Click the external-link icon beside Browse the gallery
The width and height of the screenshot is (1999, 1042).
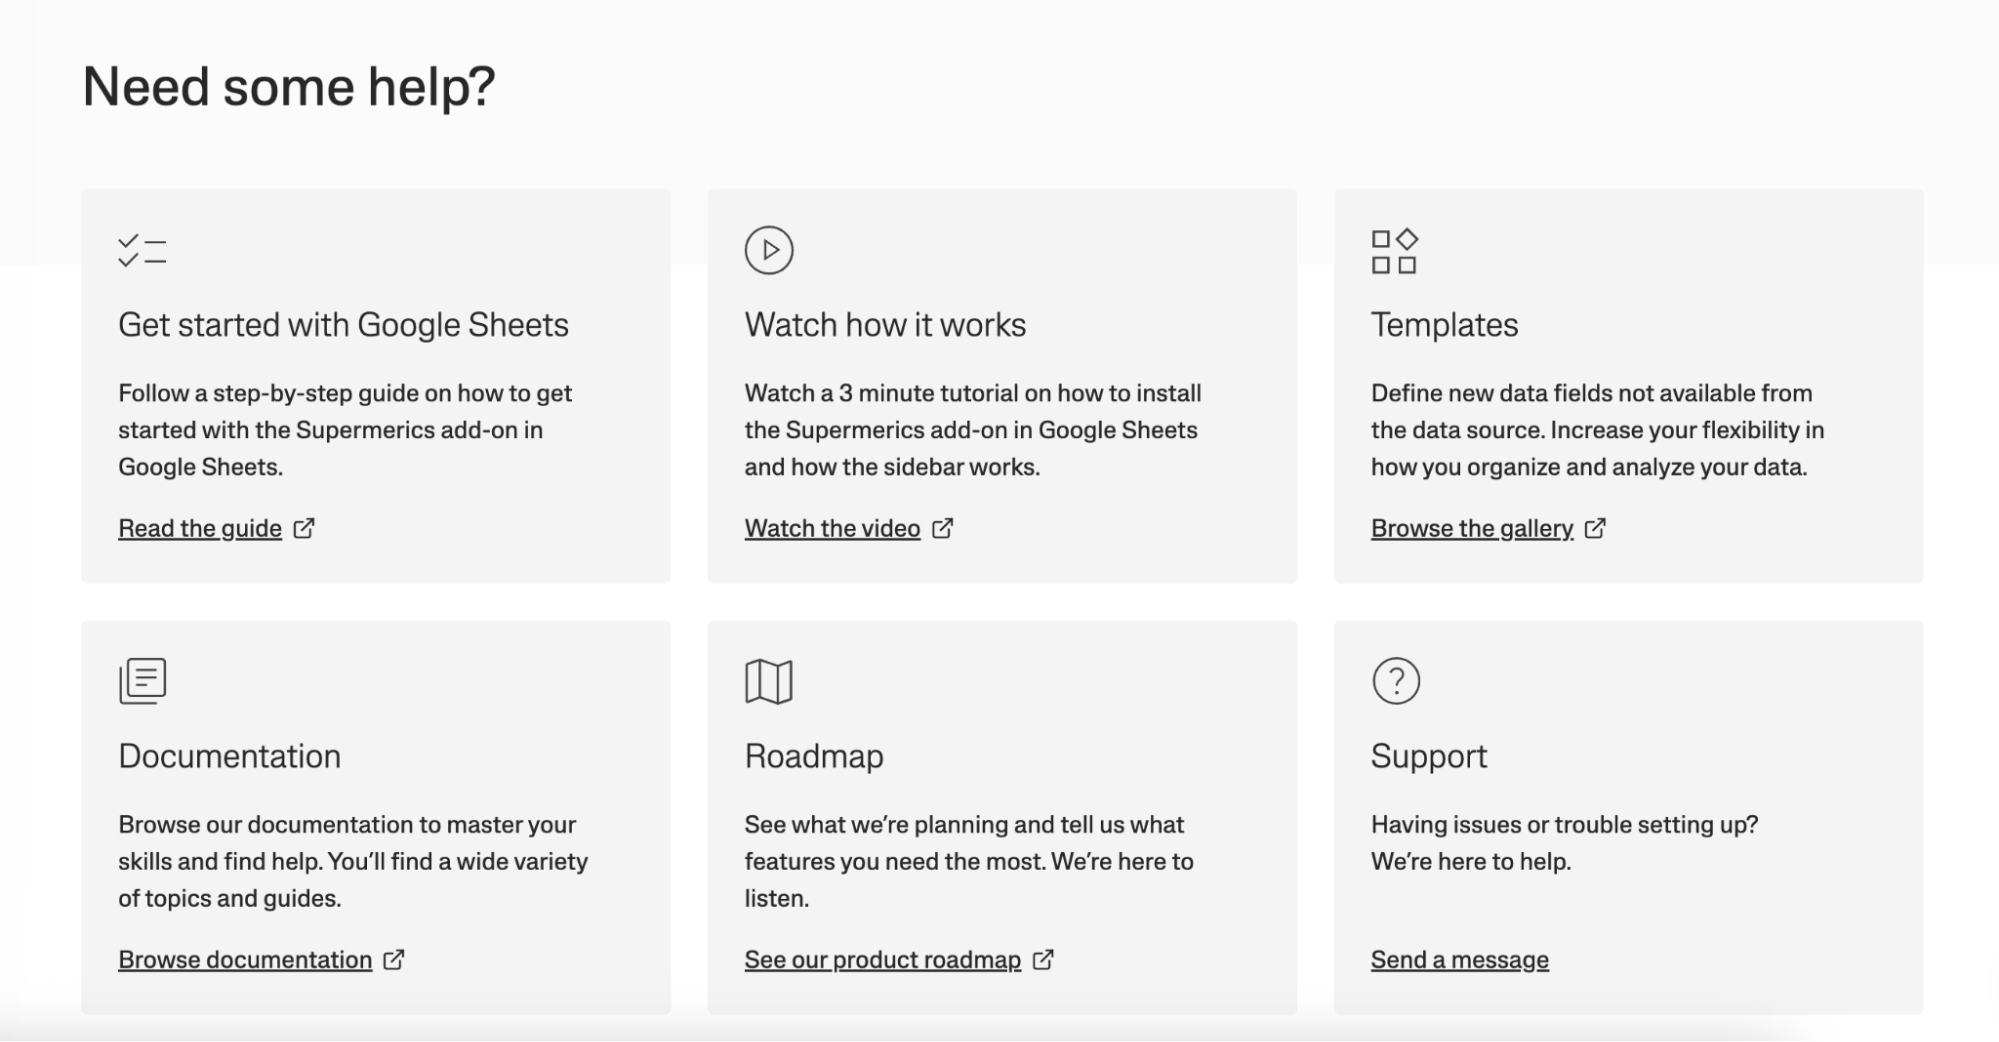coord(1597,527)
